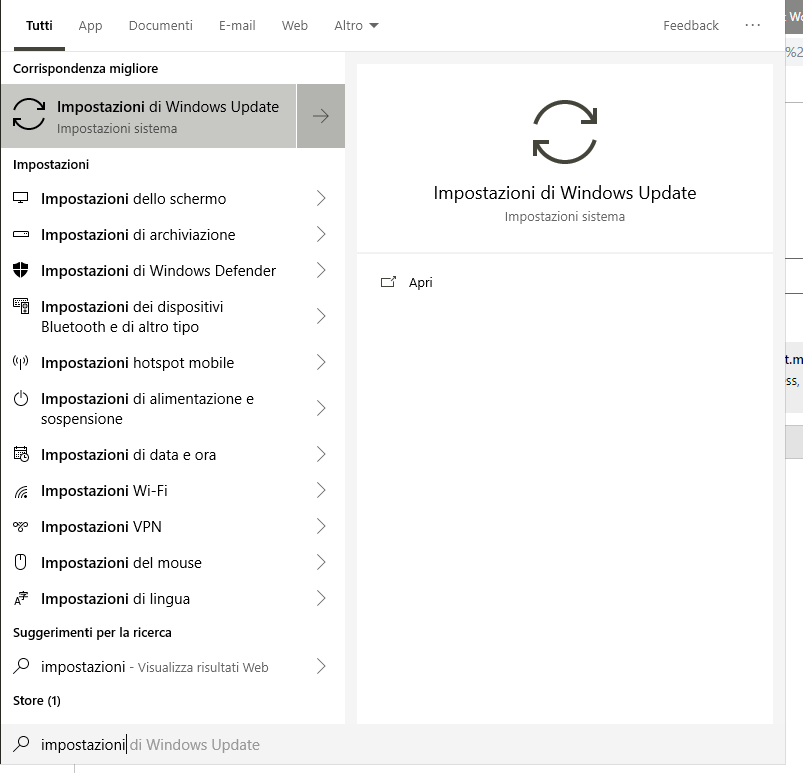The image size is (803, 773).
Task: Open Impostazioni VPN result
Action: (173, 526)
